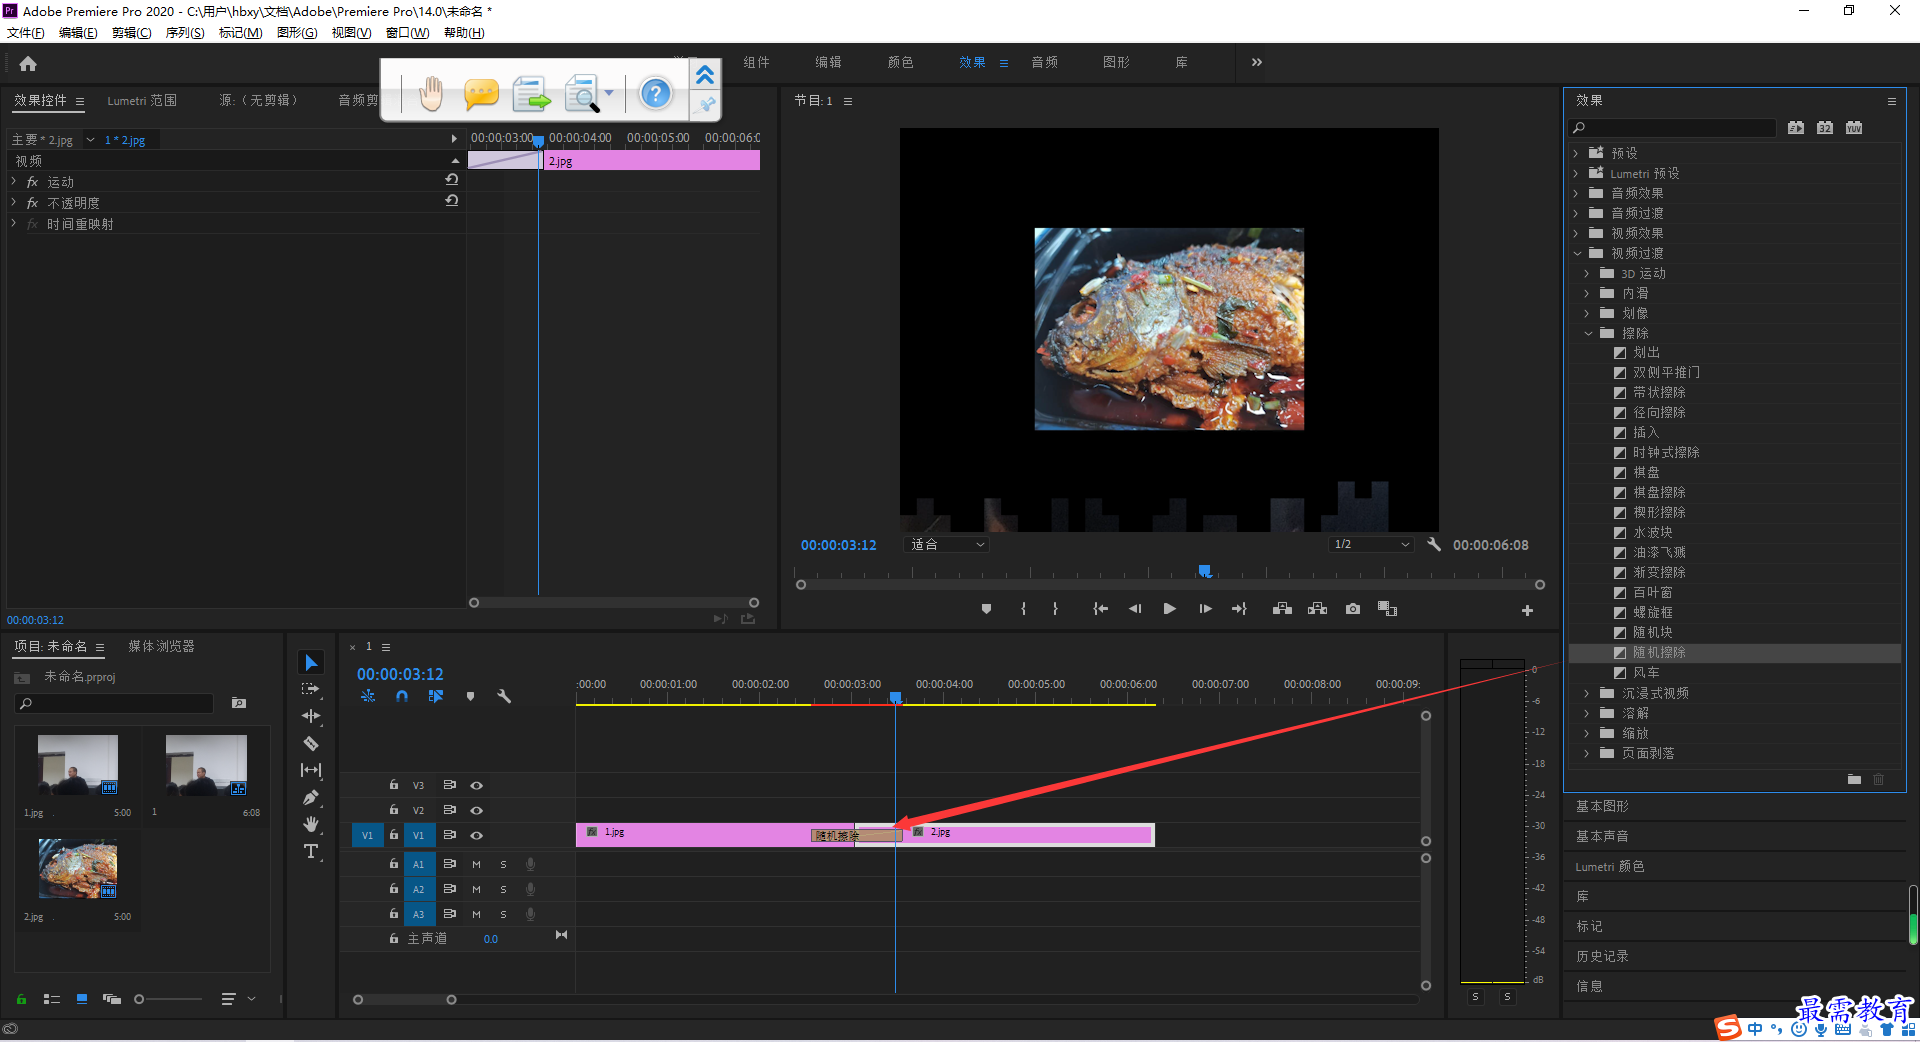
Task: Select the Type tool
Action: click(x=311, y=851)
